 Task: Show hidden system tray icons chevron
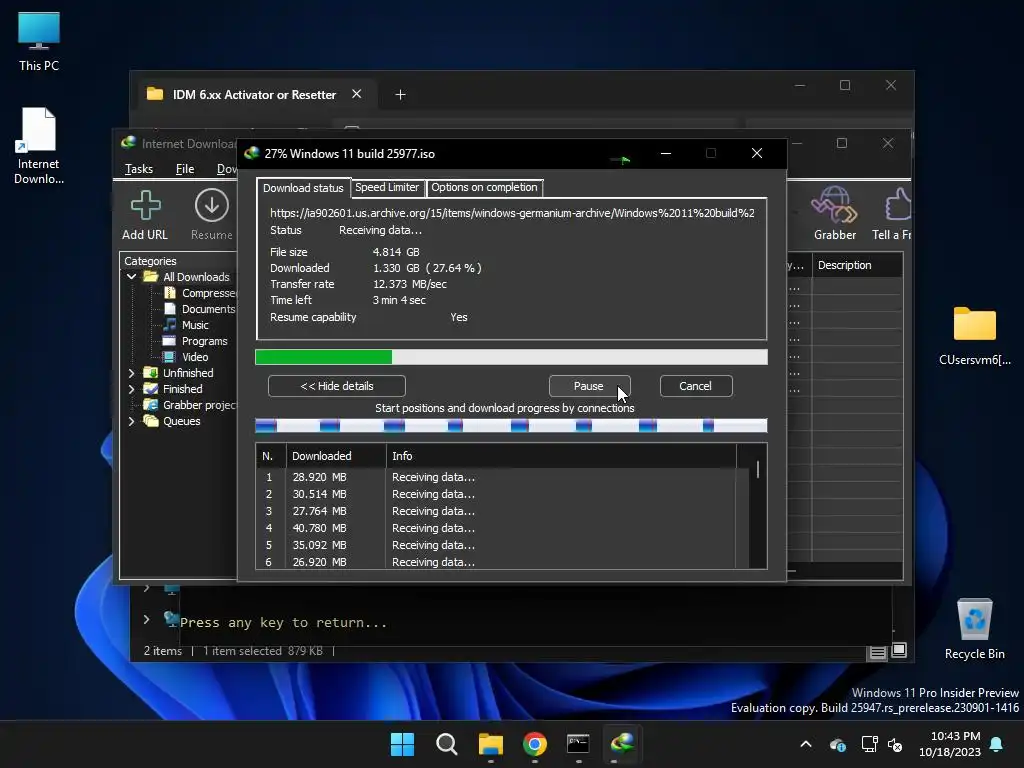click(x=806, y=744)
